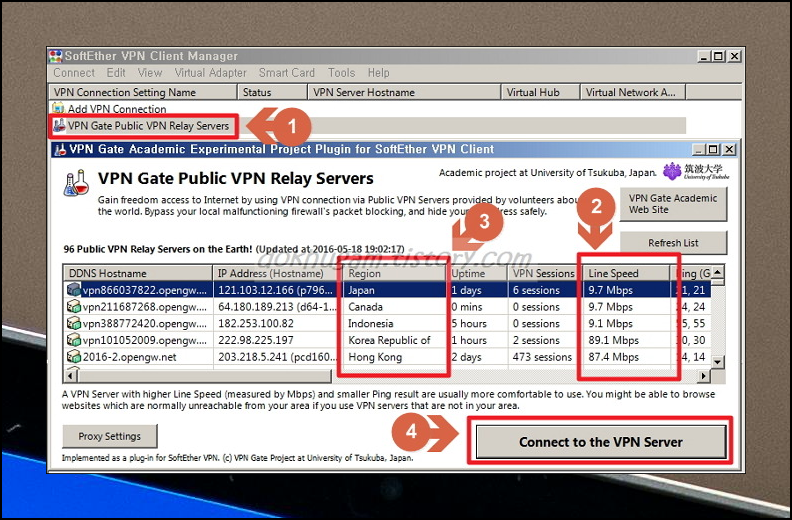Select the Indonesia region cell
The image size is (792, 520).
point(394,323)
